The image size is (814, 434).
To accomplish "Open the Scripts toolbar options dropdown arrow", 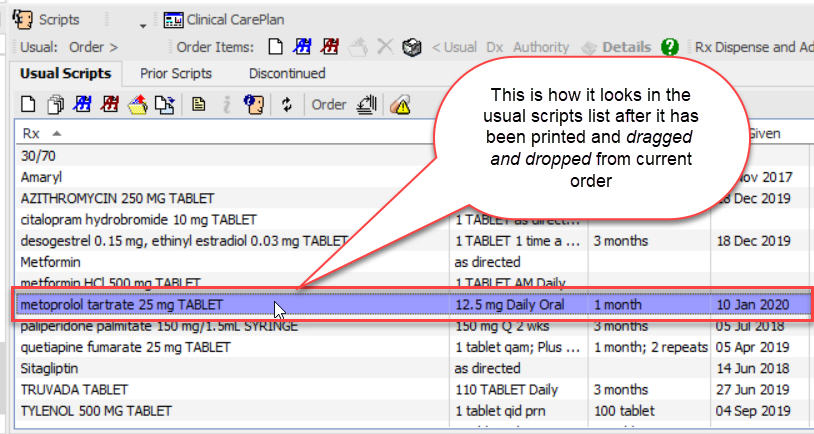I will (143, 22).
